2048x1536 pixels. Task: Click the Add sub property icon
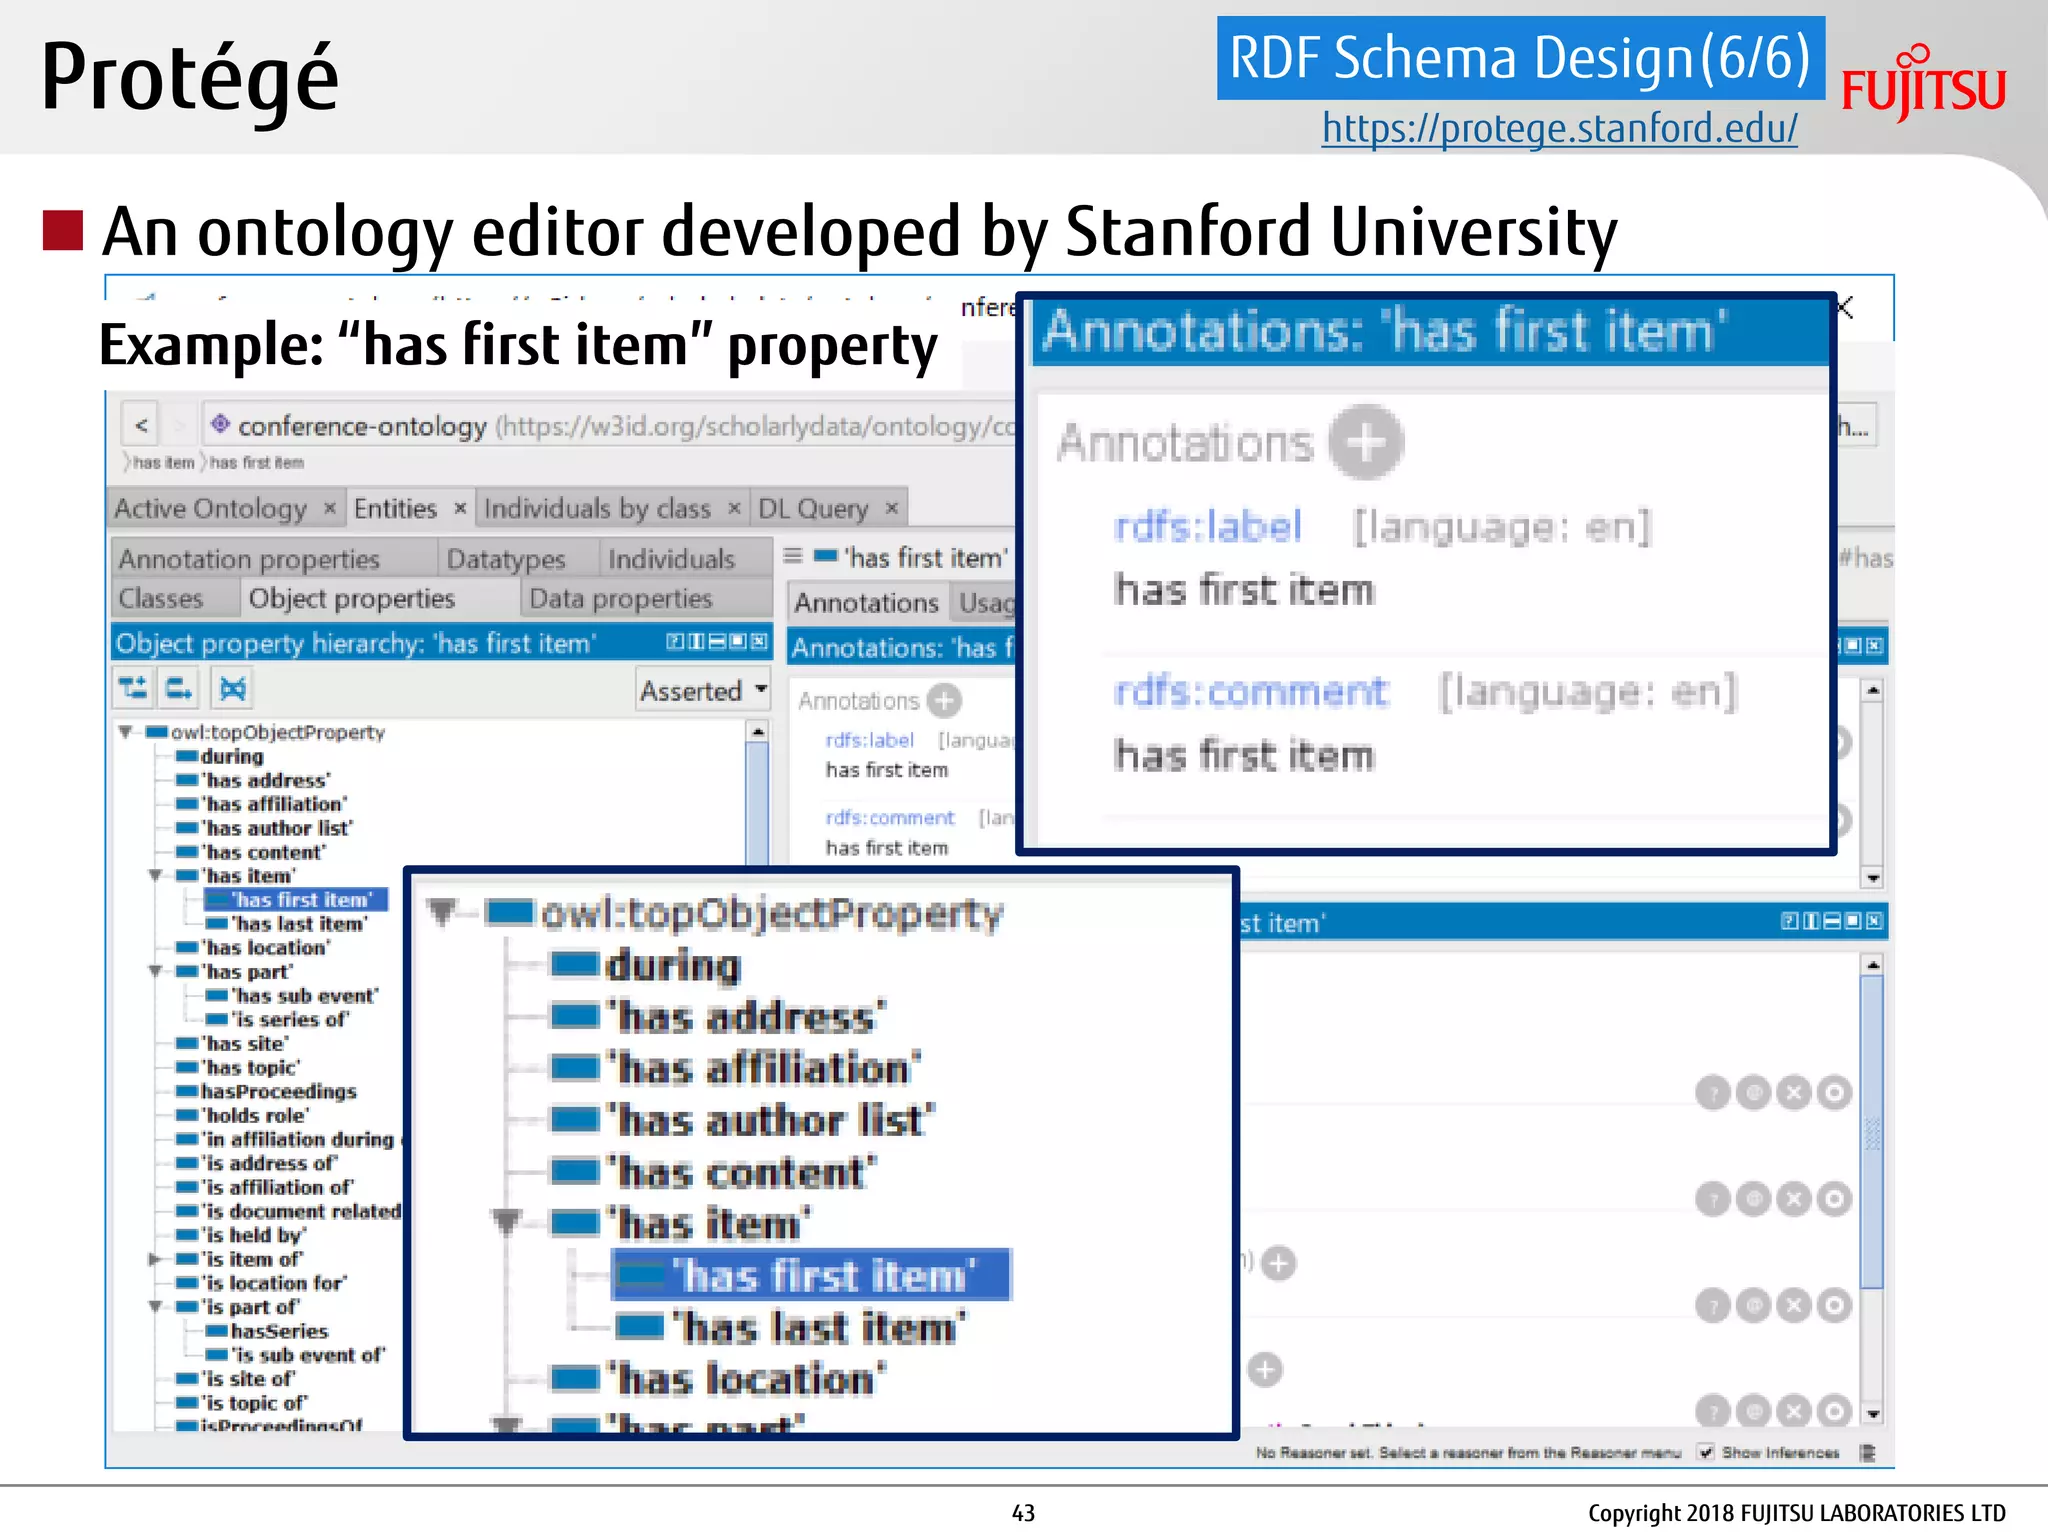(133, 688)
